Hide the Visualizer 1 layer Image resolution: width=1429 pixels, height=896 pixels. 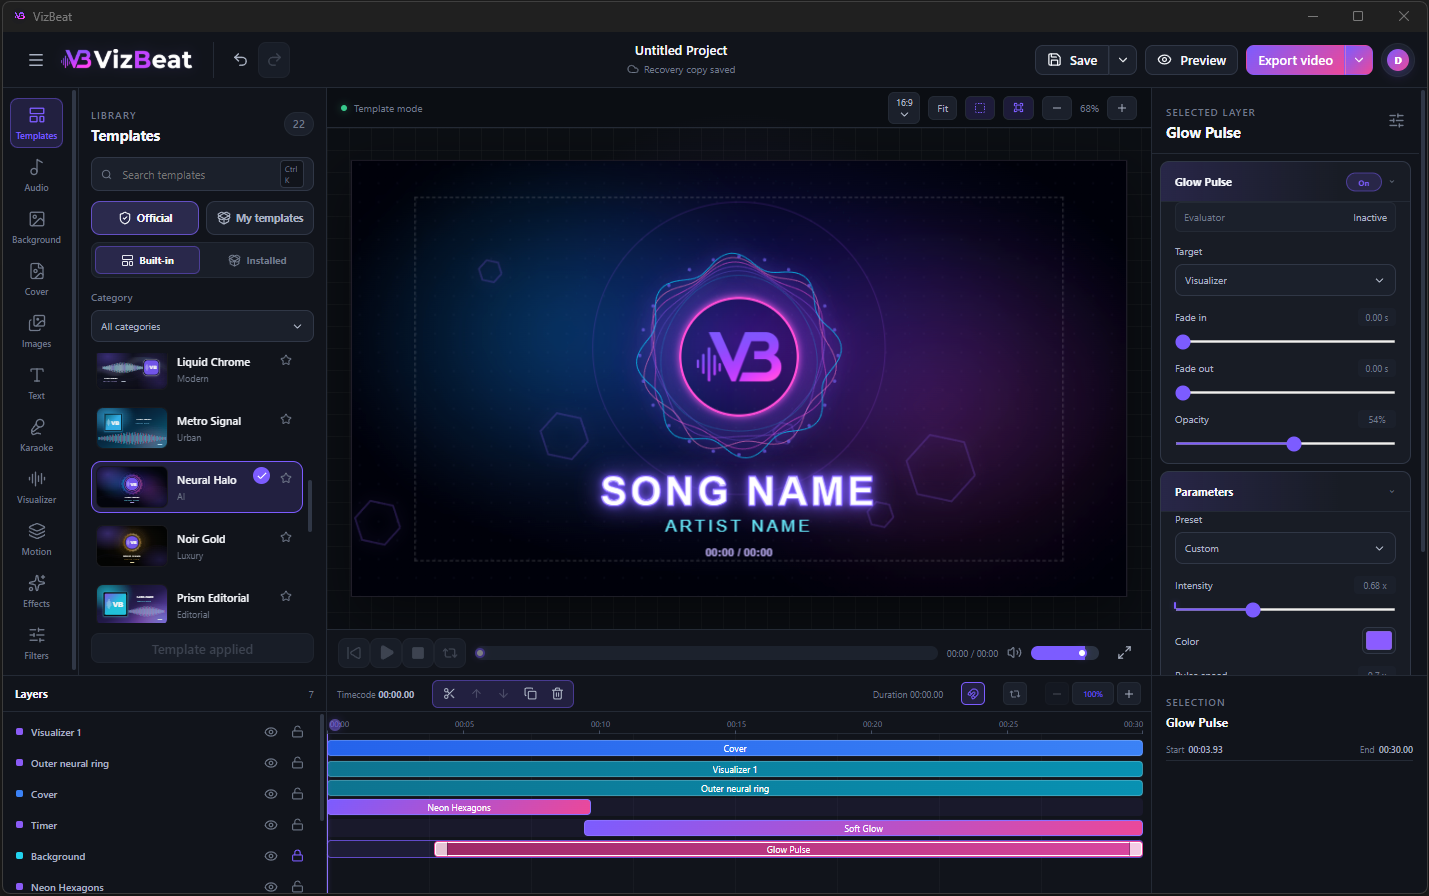coord(271,732)
